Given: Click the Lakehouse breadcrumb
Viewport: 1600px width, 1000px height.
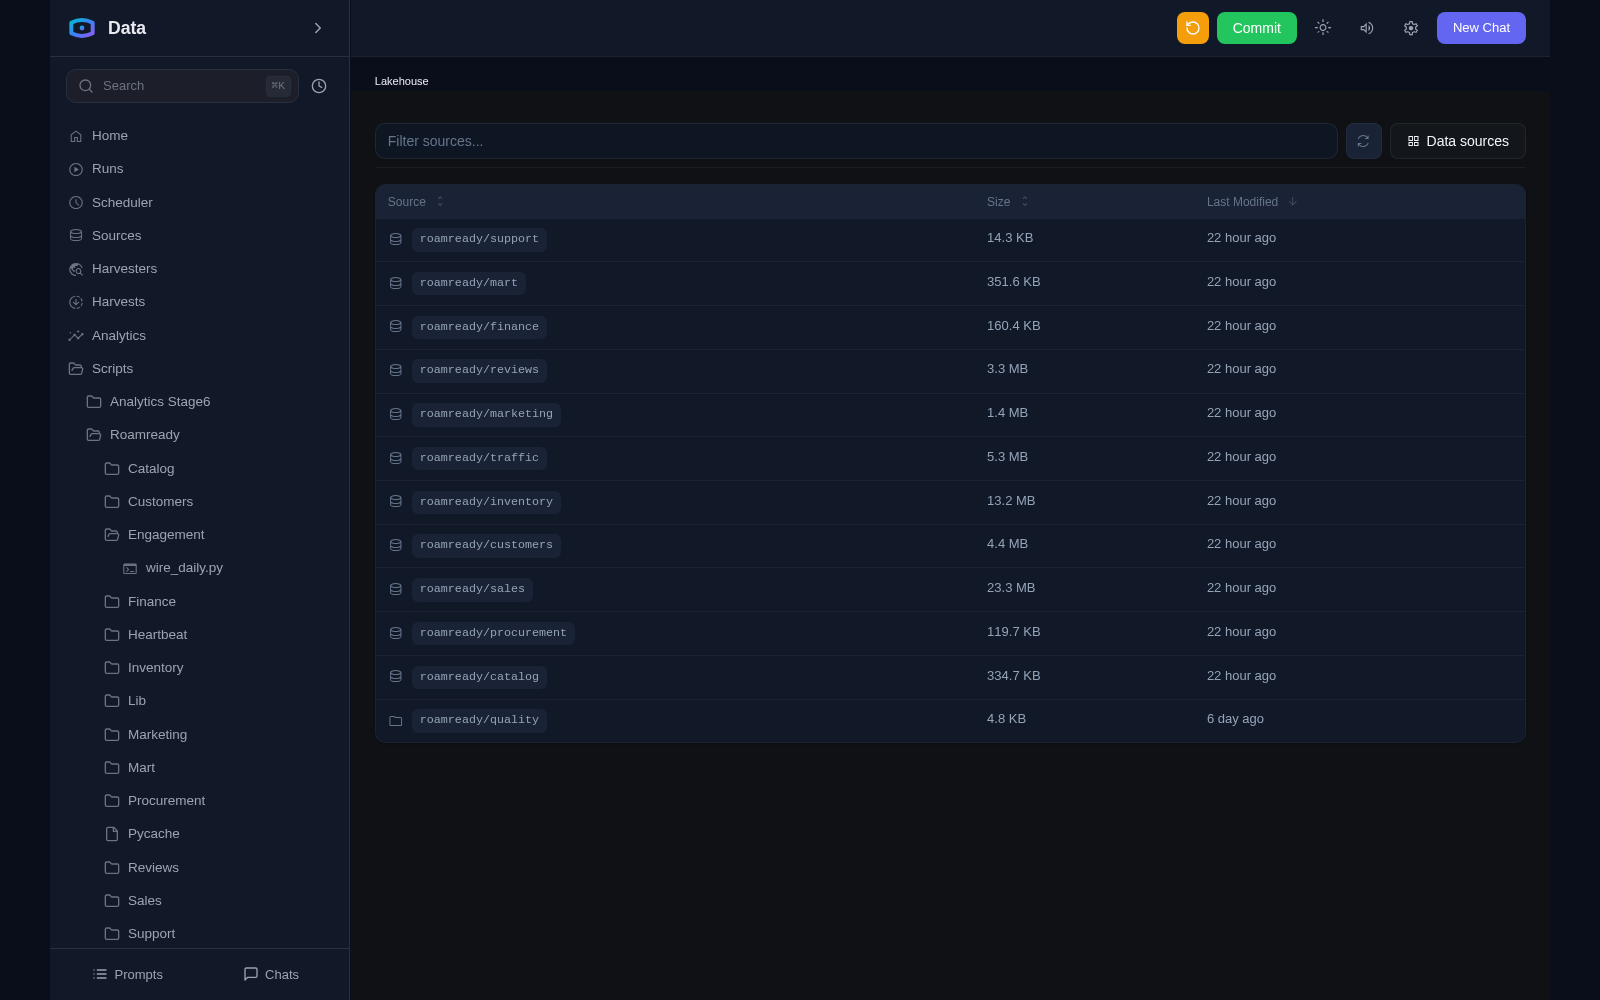Looking at the screenshot, I should tap(401, 81).
